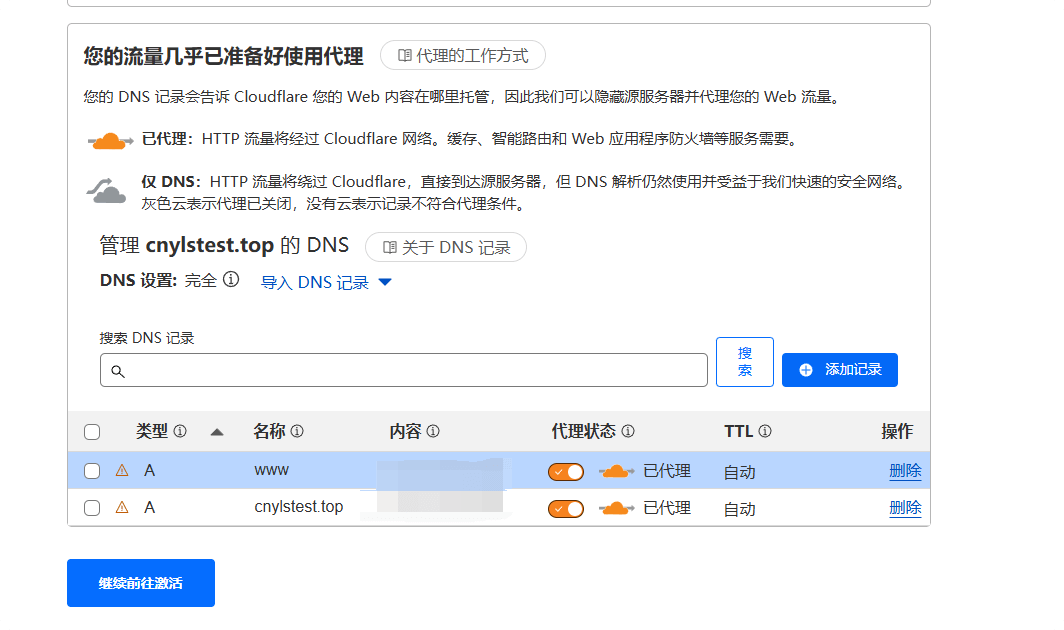1064x630 pixels.
Task: Open 代理的工作方式 documentation button
Action: [463, 56]
